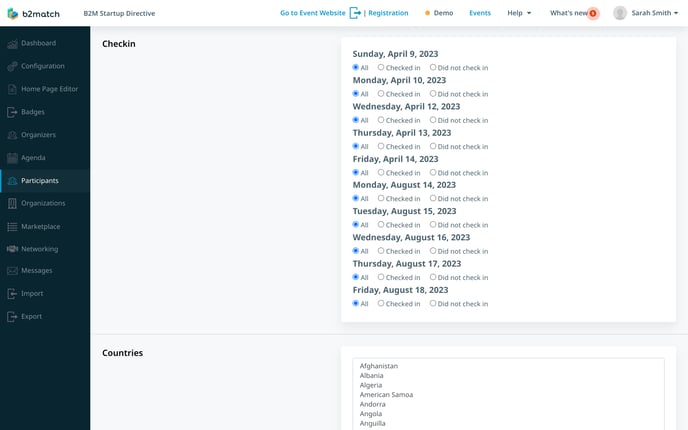The image size is (688, 430).
Task: Click the Marketplace list icon
Action: coord(12,226)
